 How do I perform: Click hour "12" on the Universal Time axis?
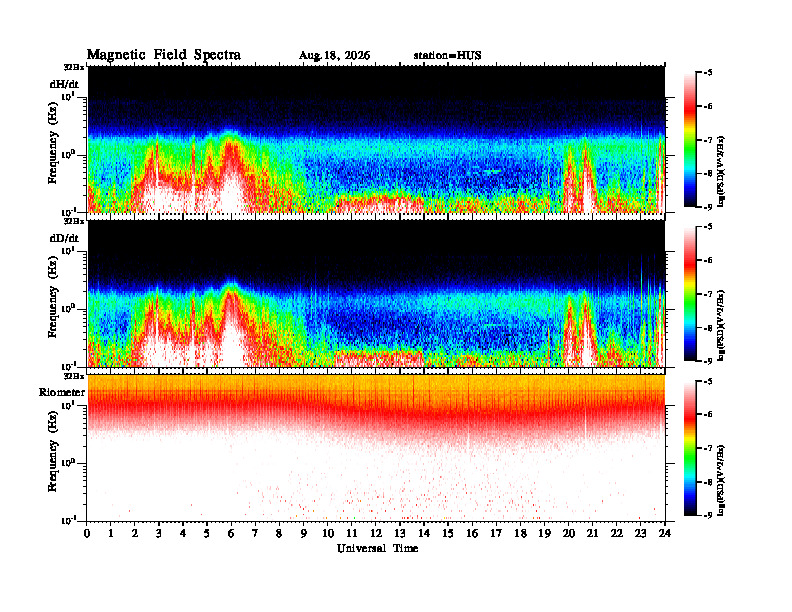click(x=376, y=533)
